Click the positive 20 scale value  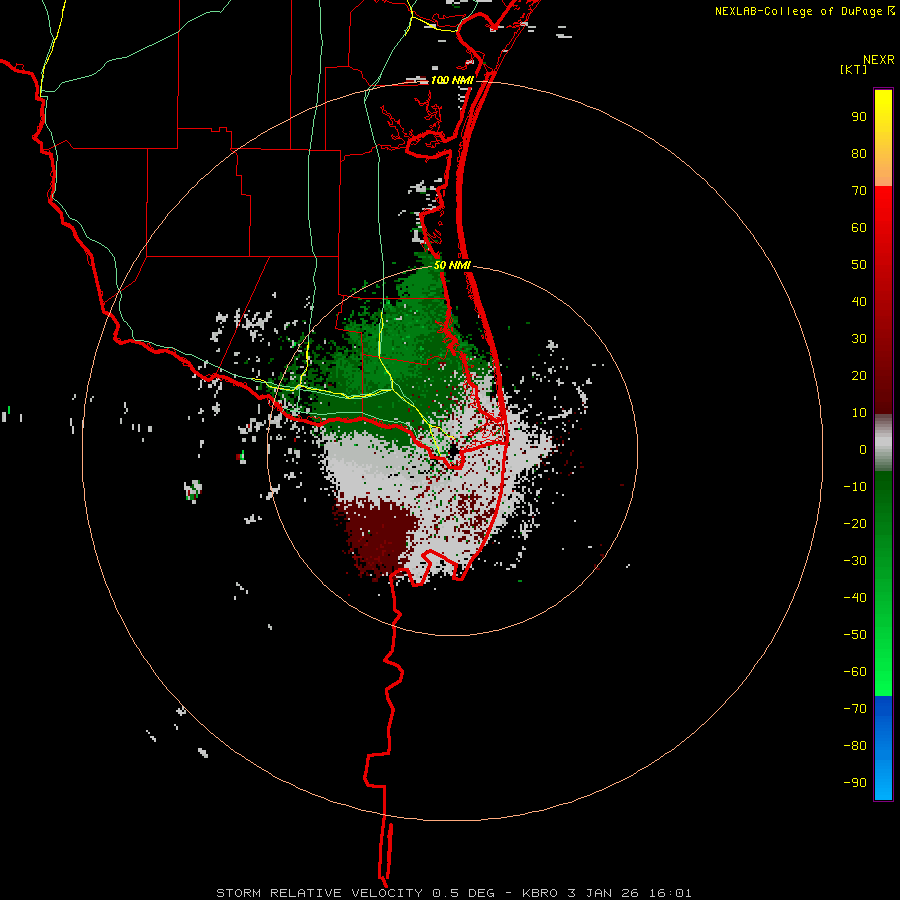859,376
